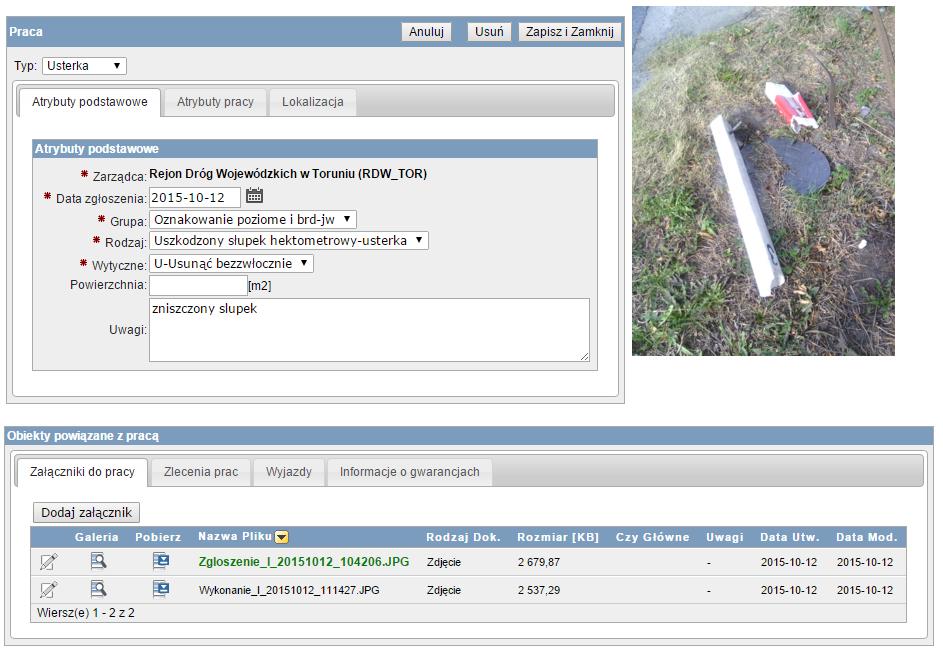Image resolution: width=943 pixels, height=654 pixels.
Task: Click the Wiersz(e) 1 - 2 z 2 footer
Action: [86, 613]
